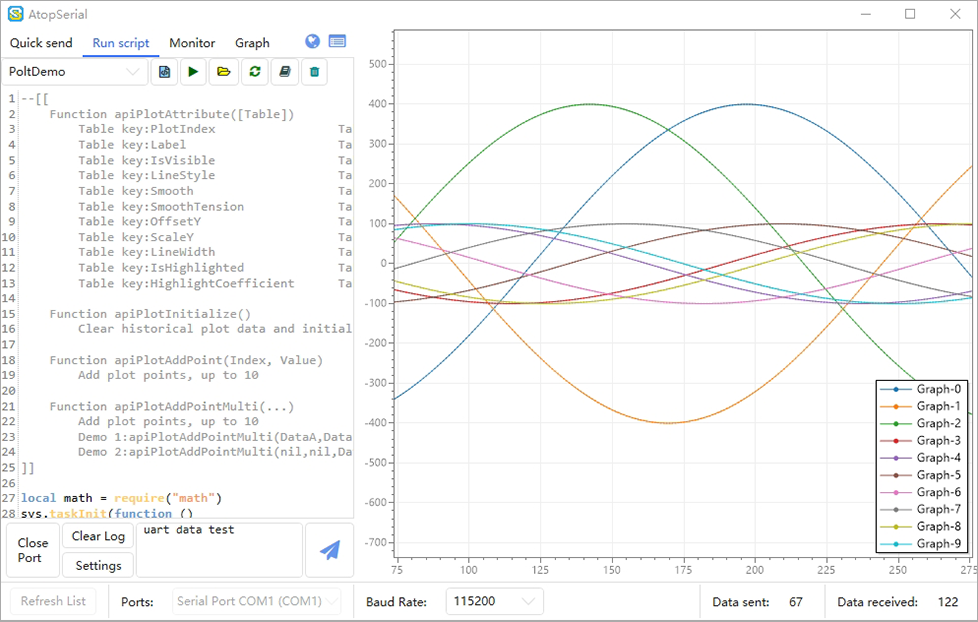Open the Monitor tab
The image size is (978, 622).
coord(192,43)
